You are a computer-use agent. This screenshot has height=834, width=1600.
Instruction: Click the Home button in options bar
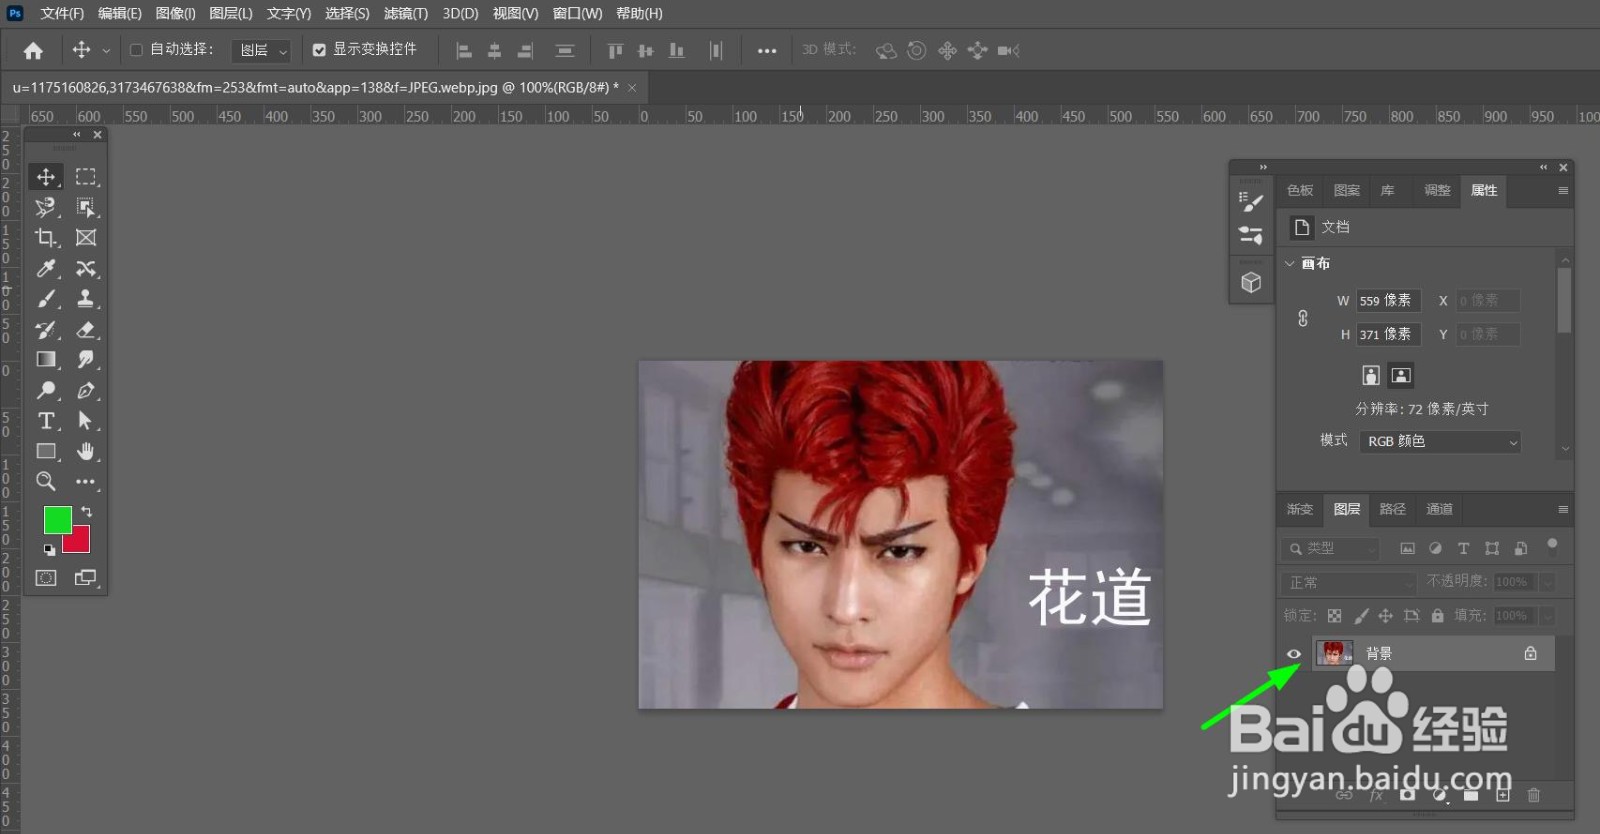[33, 50]
